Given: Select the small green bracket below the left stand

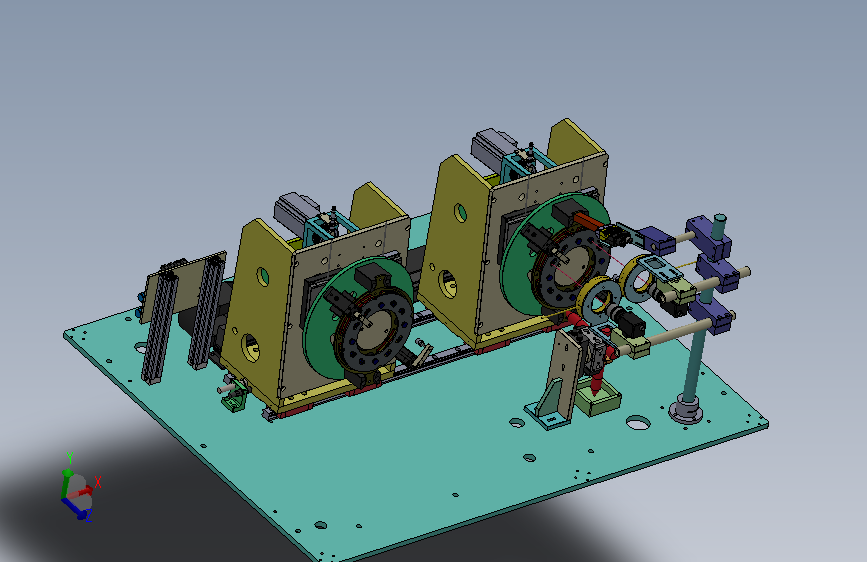Looking at the screenshot, I should tap(233, 398).
